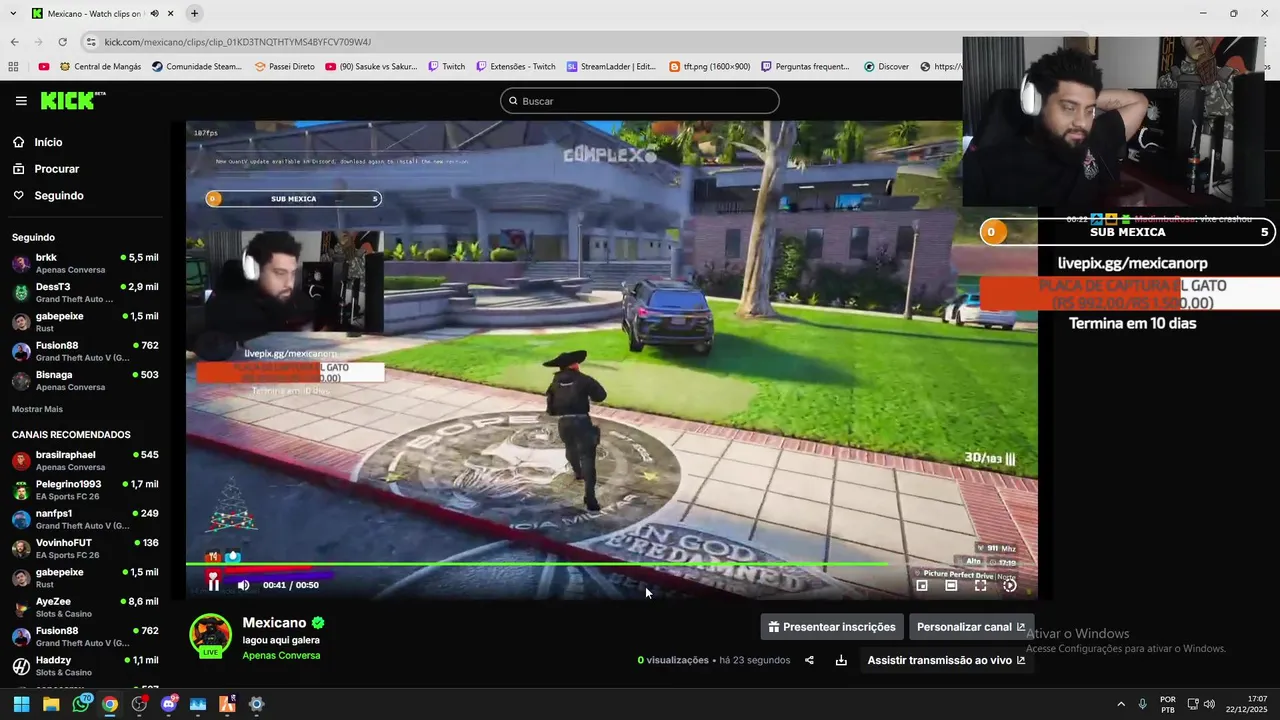This screenshot has width=1280, height=720.
Task: Toggle picture-in-picture mini player
Action: tap(922, 585)
